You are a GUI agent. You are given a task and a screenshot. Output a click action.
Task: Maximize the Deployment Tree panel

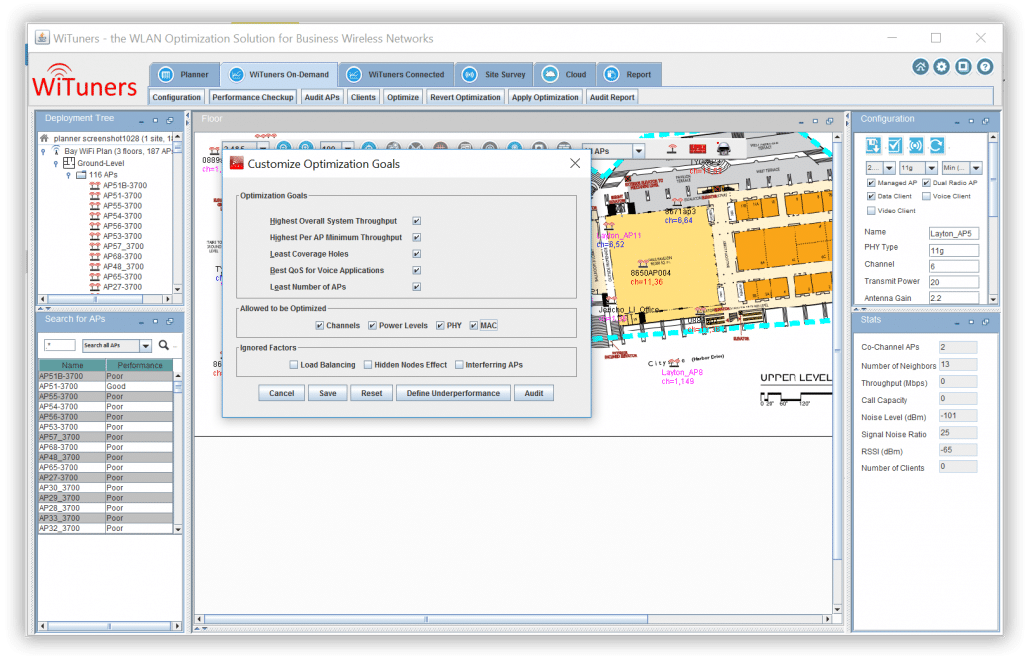(x=156, y=121)
